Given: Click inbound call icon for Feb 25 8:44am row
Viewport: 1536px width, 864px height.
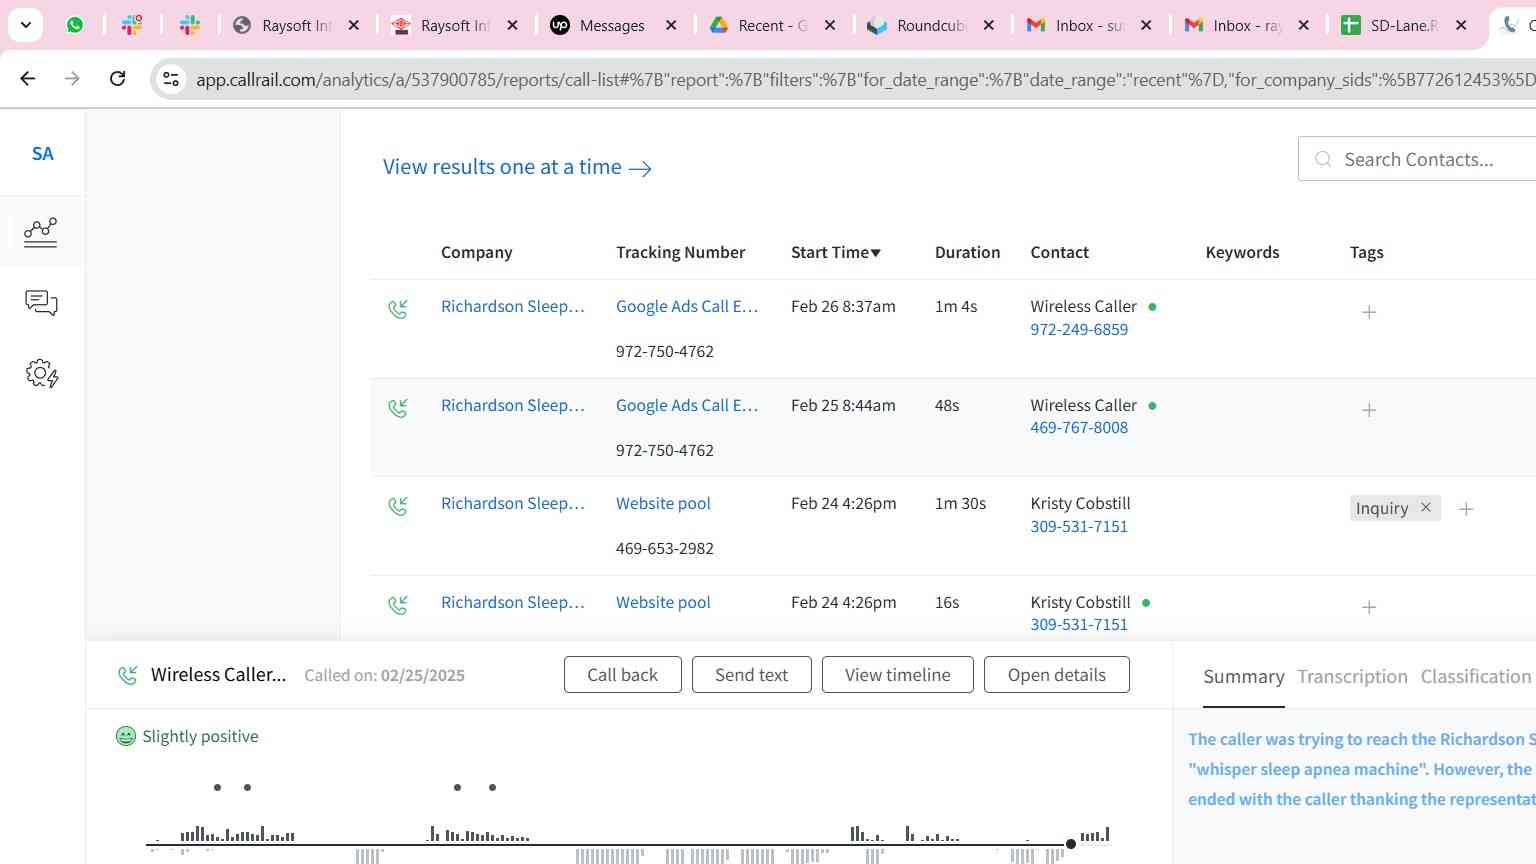Looking at the screenshot, I should click(398, 408).
